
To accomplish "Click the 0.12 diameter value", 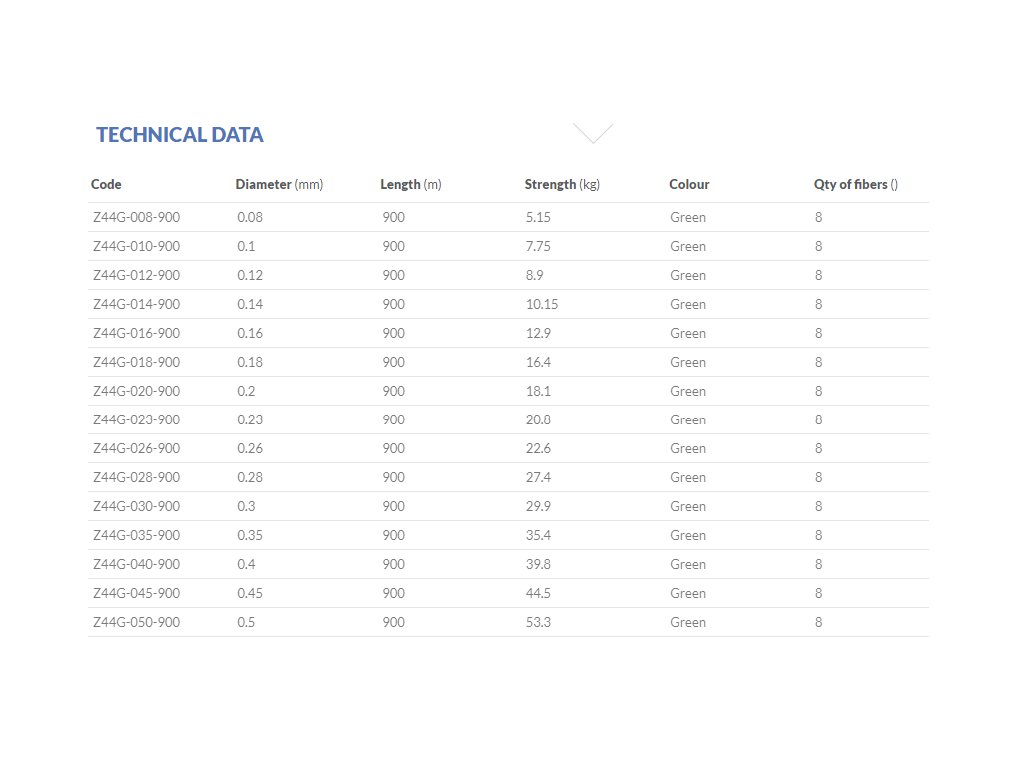I will [x=250, y=275].
